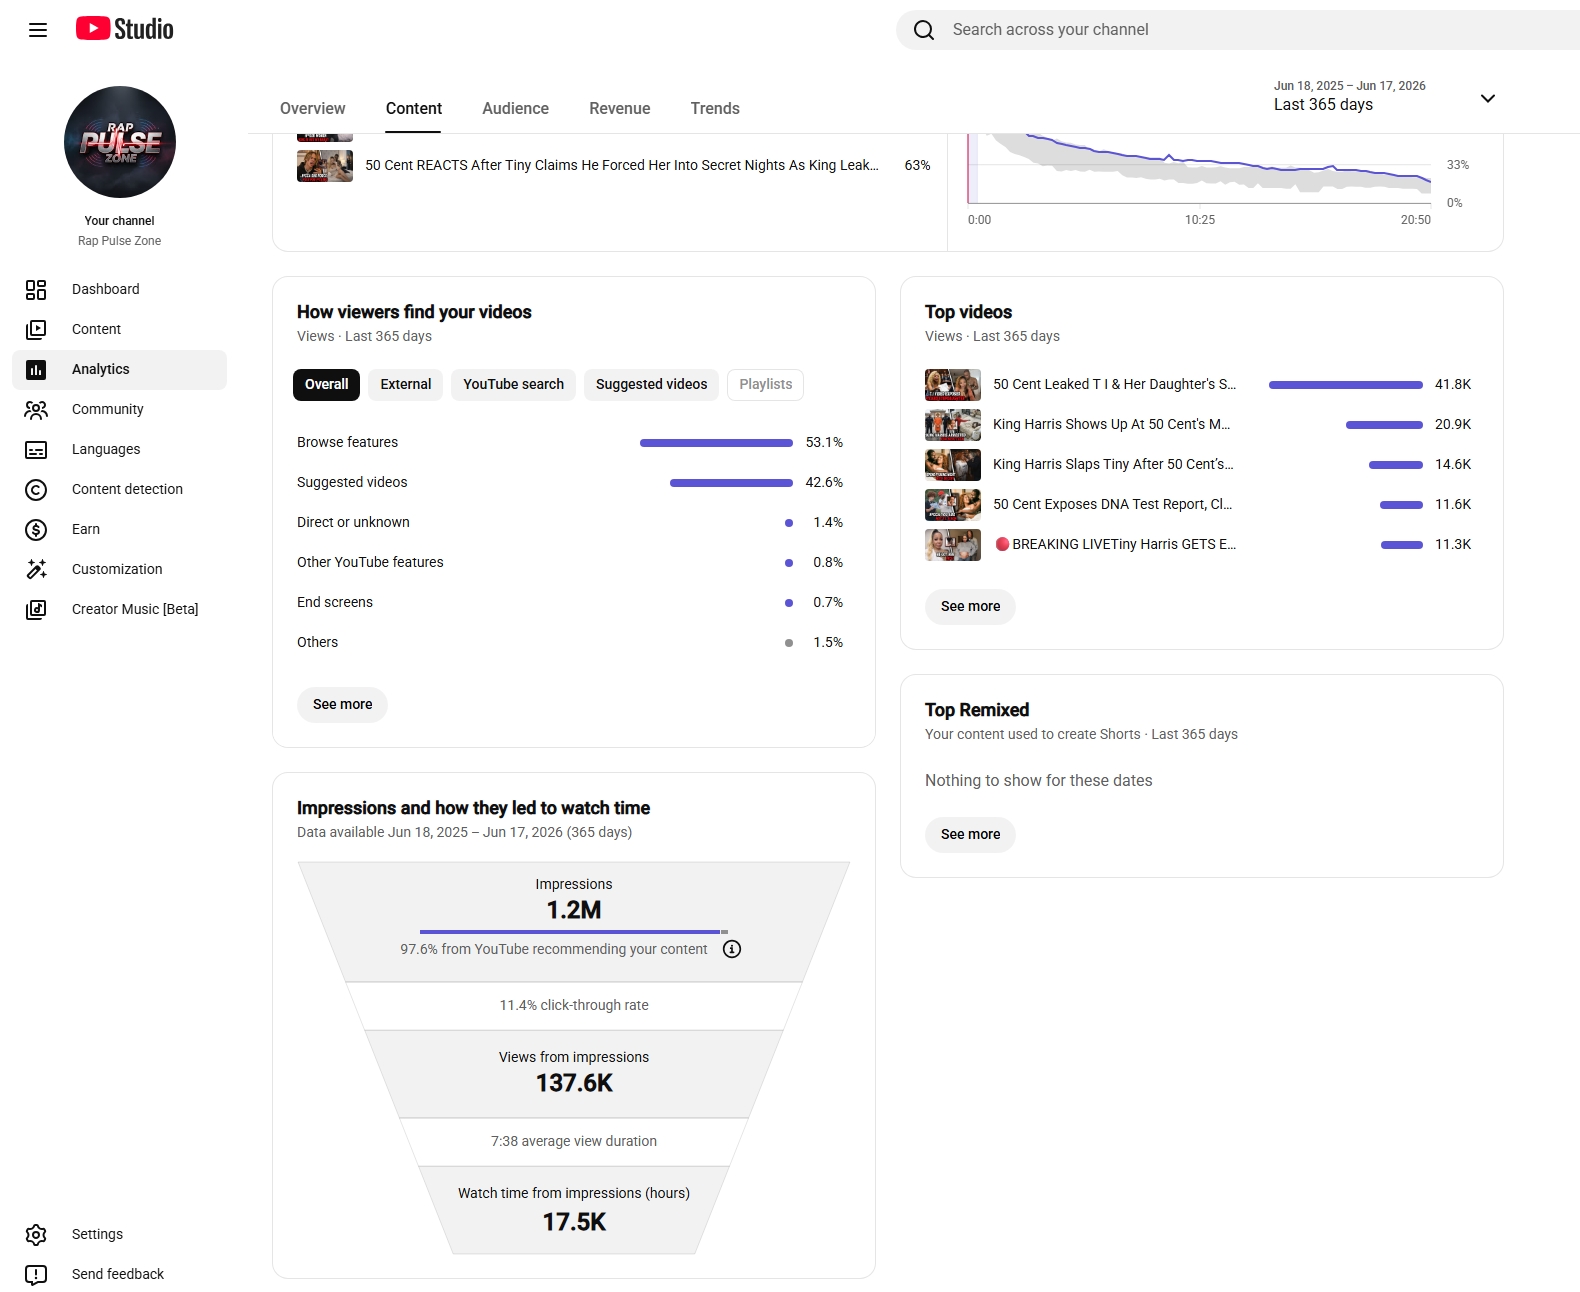
Task: Click Send feedback label
Action: coord(118,1274)
